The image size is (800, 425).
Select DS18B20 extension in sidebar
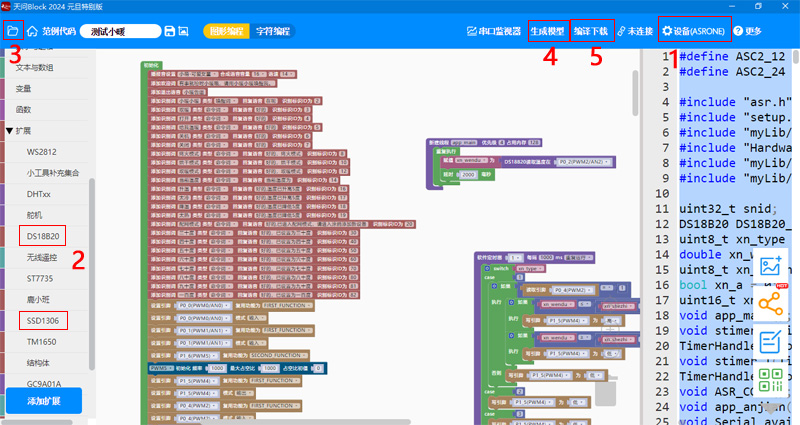[43, 236]
